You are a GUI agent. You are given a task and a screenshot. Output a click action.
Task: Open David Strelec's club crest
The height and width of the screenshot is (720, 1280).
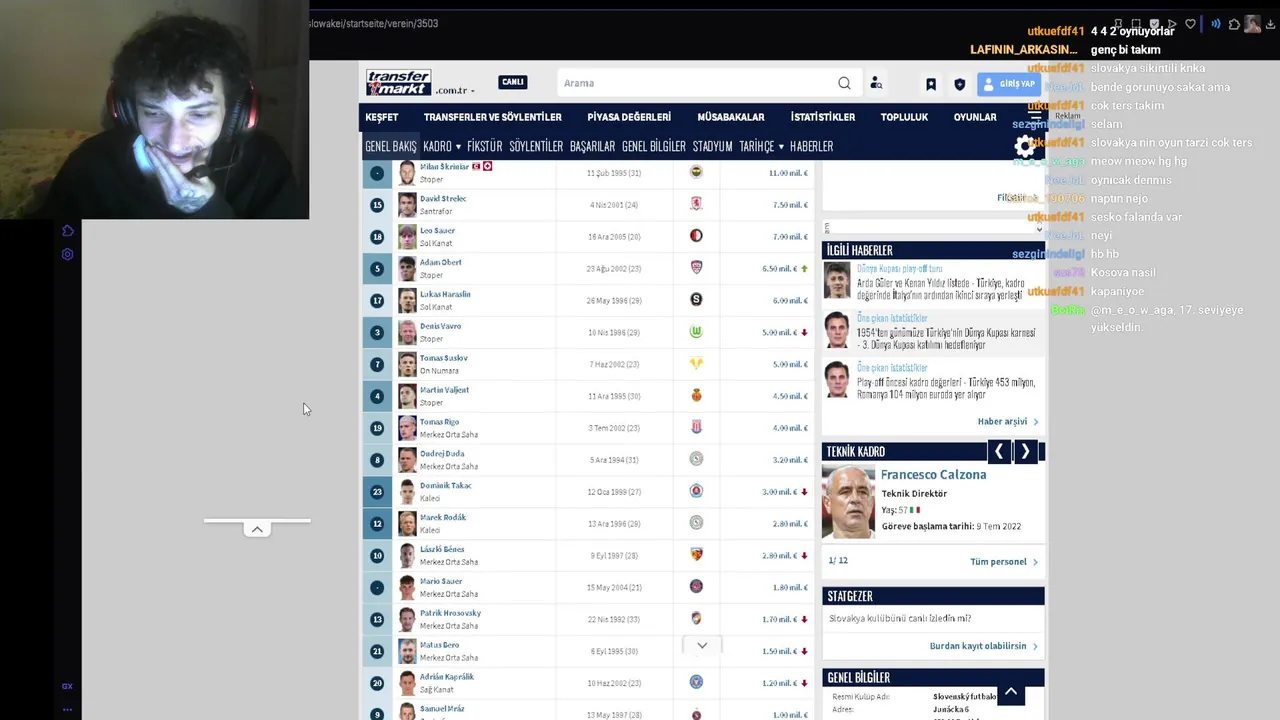coord(696,204)
